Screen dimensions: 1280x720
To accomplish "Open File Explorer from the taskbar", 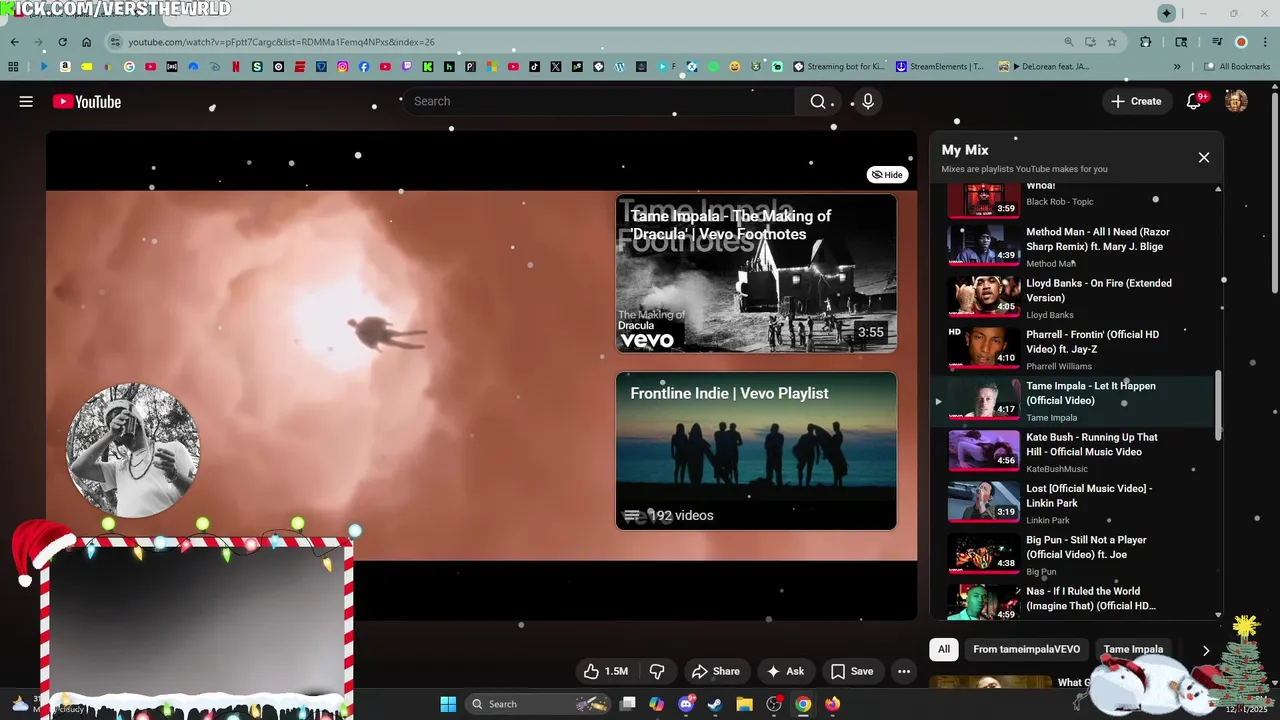I will click(x=744, y=704).
